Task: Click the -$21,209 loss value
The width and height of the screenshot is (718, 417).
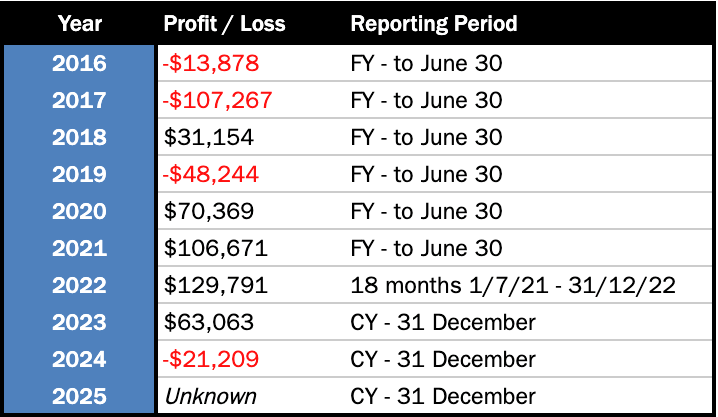Action: pyautogui.click(x=210, y=359)
